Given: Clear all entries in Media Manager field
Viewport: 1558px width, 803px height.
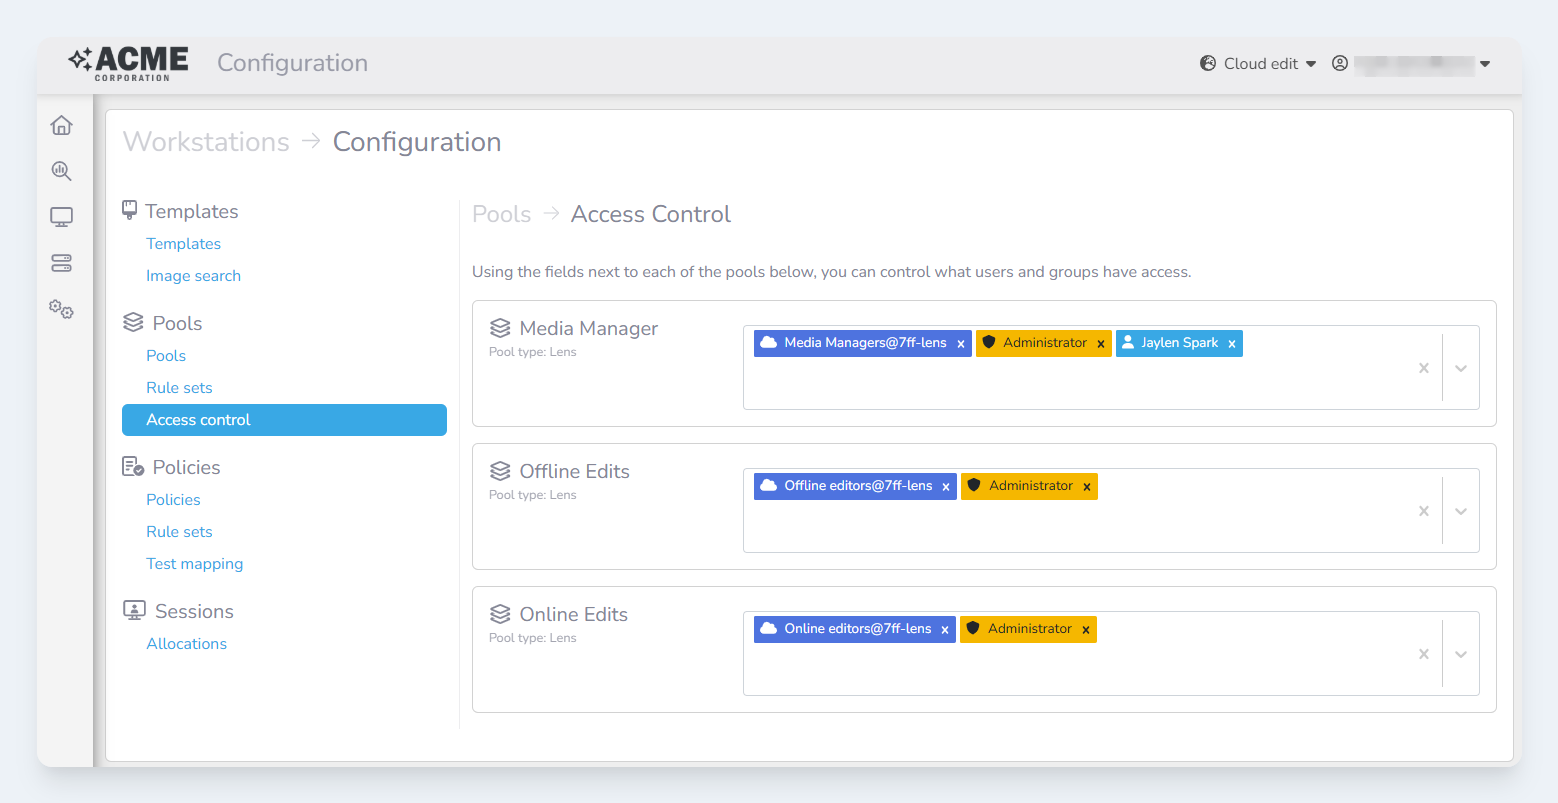Looking at the screenshot, I should pos(1423,368).
